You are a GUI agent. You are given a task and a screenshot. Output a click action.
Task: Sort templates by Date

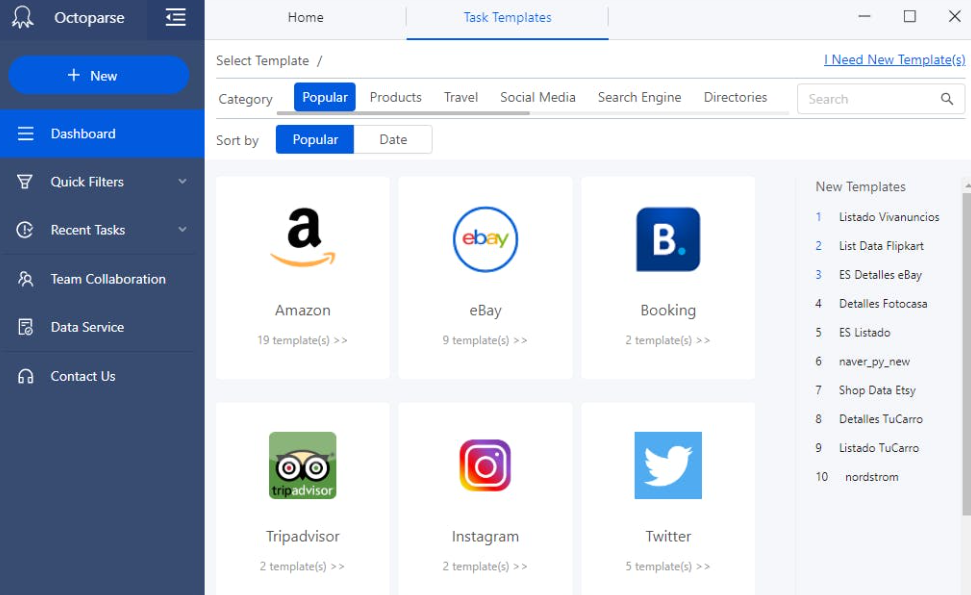(393, 139)
